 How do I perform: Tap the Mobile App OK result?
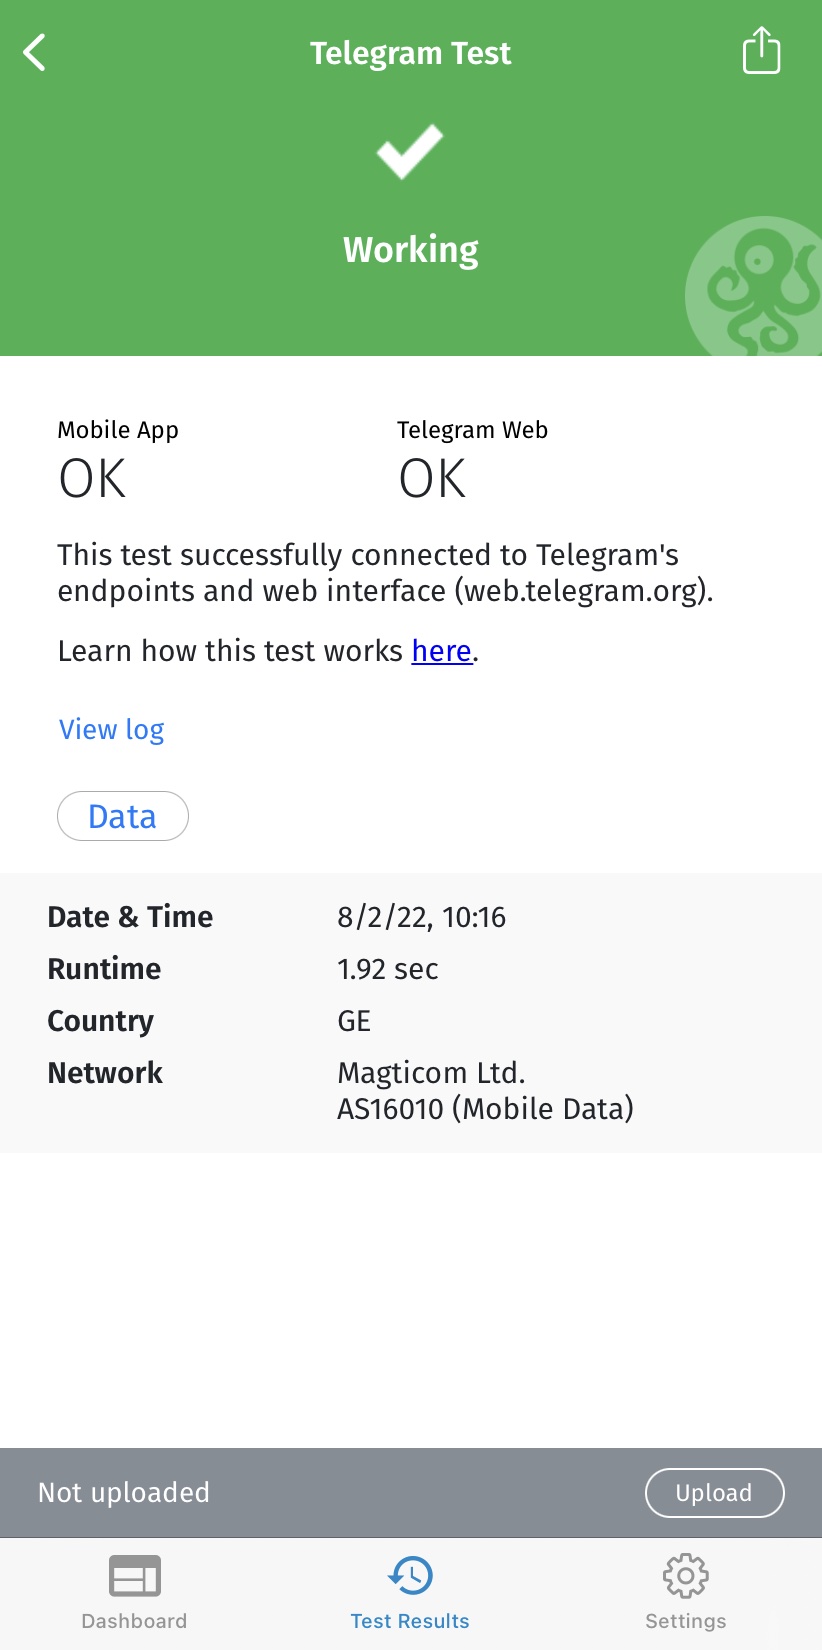pyautogui.click(x=93, y=478)
